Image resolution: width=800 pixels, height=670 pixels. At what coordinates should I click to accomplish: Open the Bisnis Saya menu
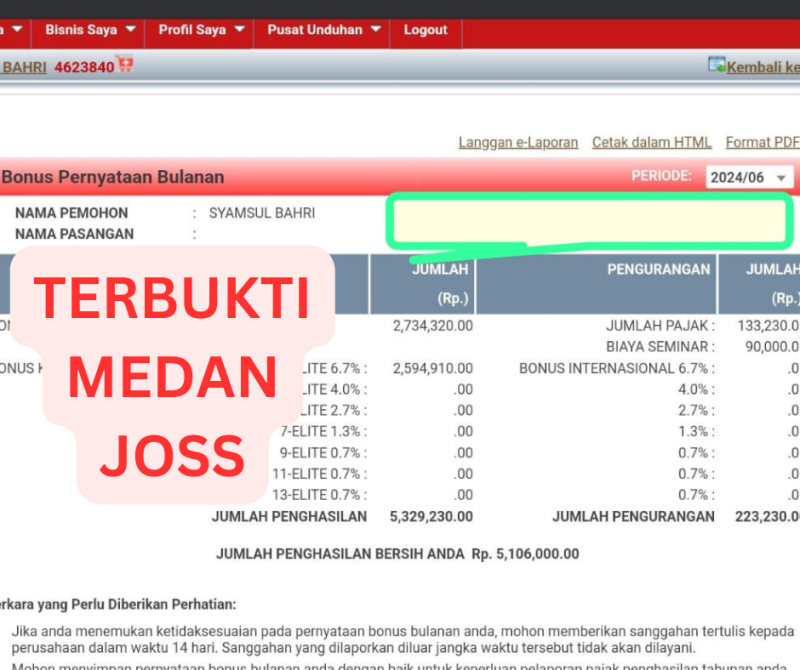pyautogui.click(x=80, y=30)
